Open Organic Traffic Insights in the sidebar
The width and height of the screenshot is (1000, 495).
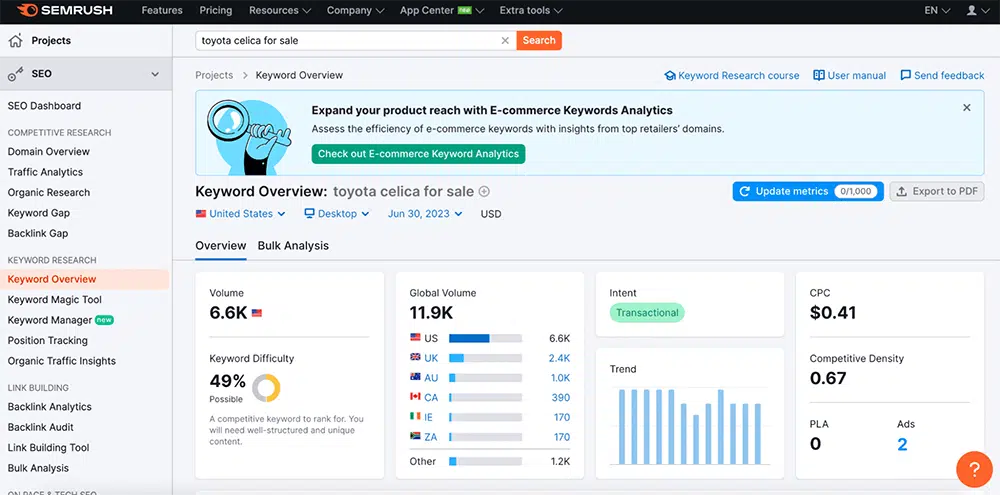pos(62,361)
